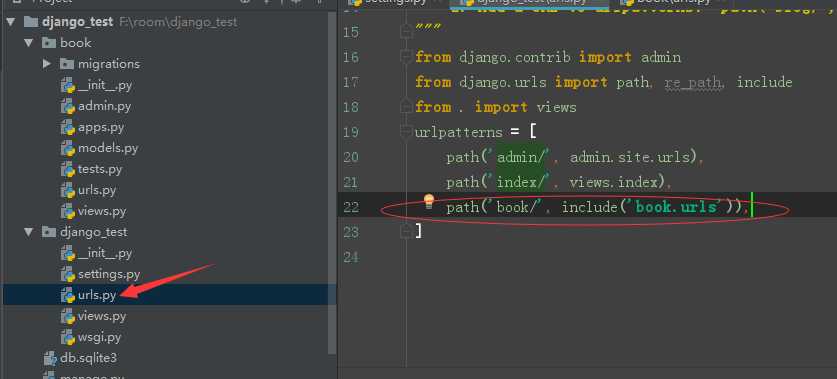Click views.py file icon under inner django_test
The width and height of the screenshot is (837, 379).
coord(68,317)
